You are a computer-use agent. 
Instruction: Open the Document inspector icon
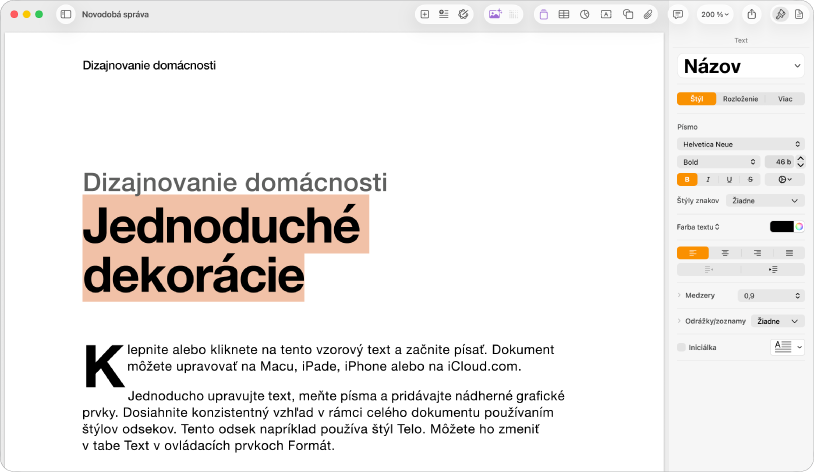tap(799, 15)
